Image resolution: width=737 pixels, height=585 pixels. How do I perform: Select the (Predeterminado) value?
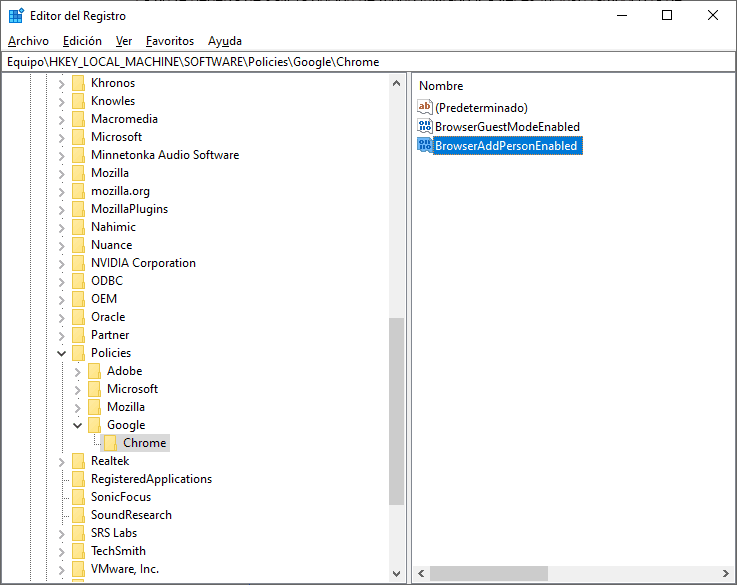(x=481, y=108)
